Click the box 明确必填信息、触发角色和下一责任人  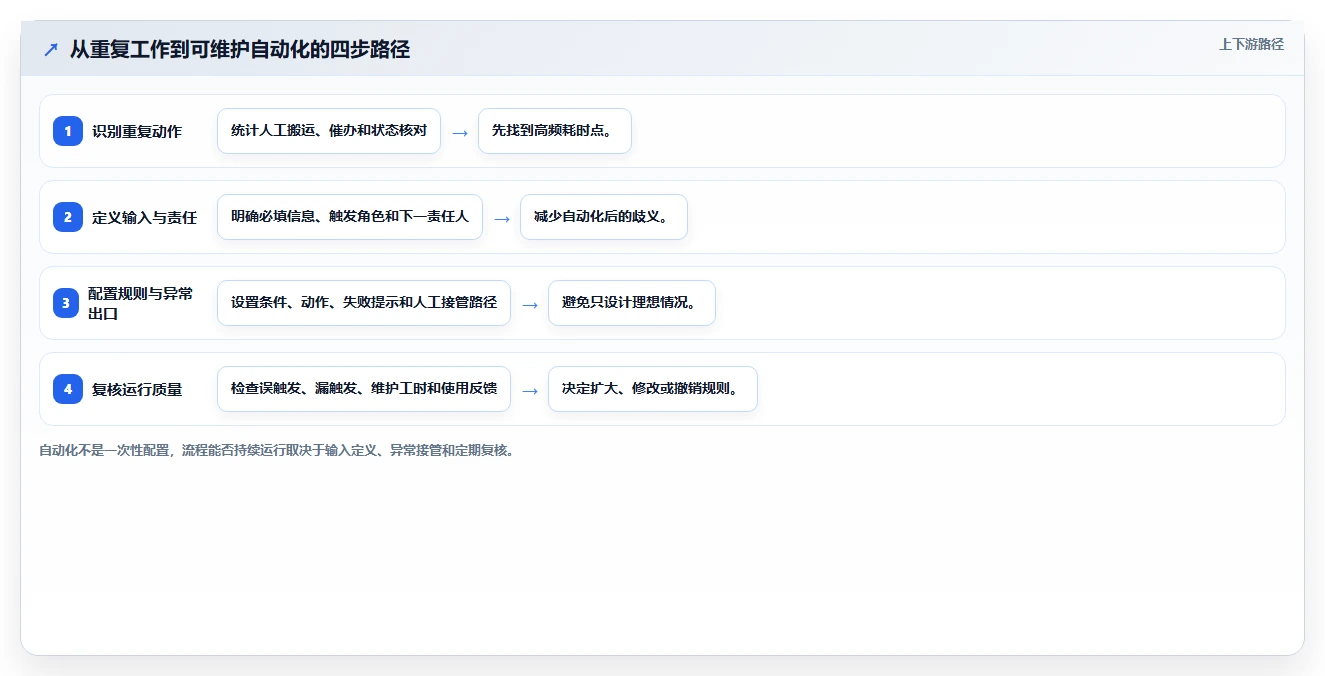point(350,217)
